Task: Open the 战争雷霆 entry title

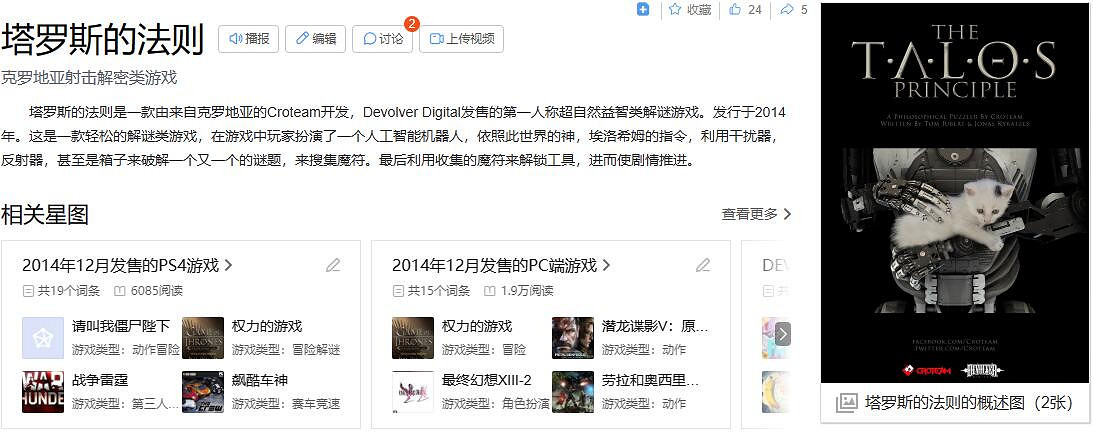Action: tap(100, 380)
